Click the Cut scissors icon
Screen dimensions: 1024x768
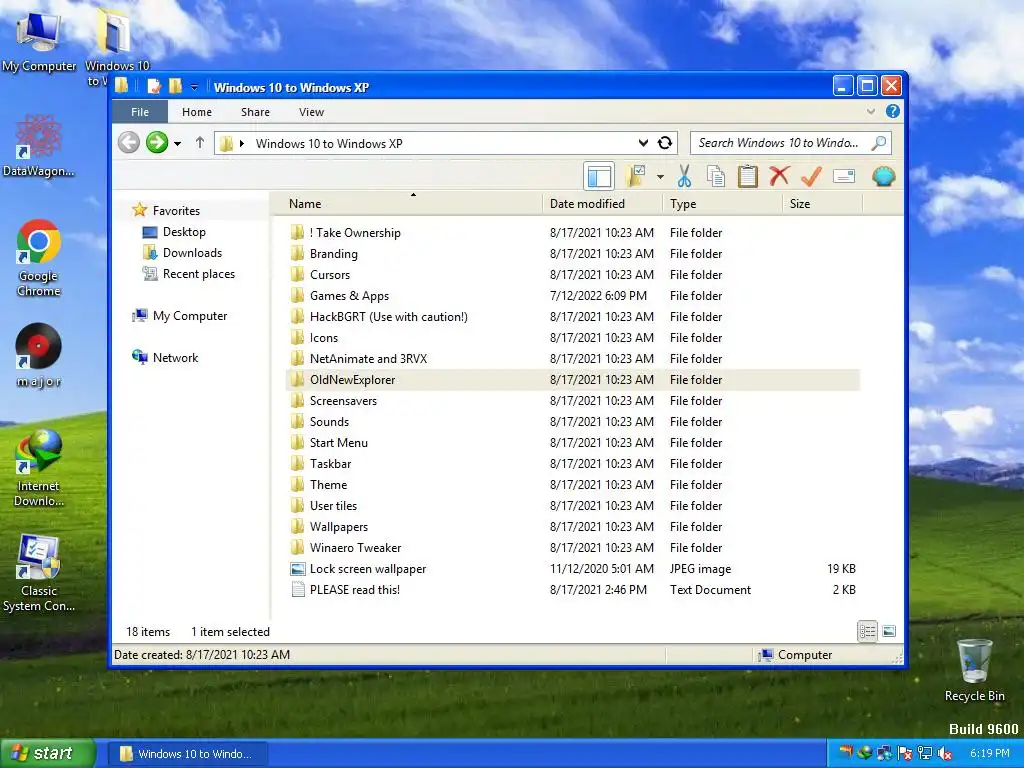[x=684, y=176]
